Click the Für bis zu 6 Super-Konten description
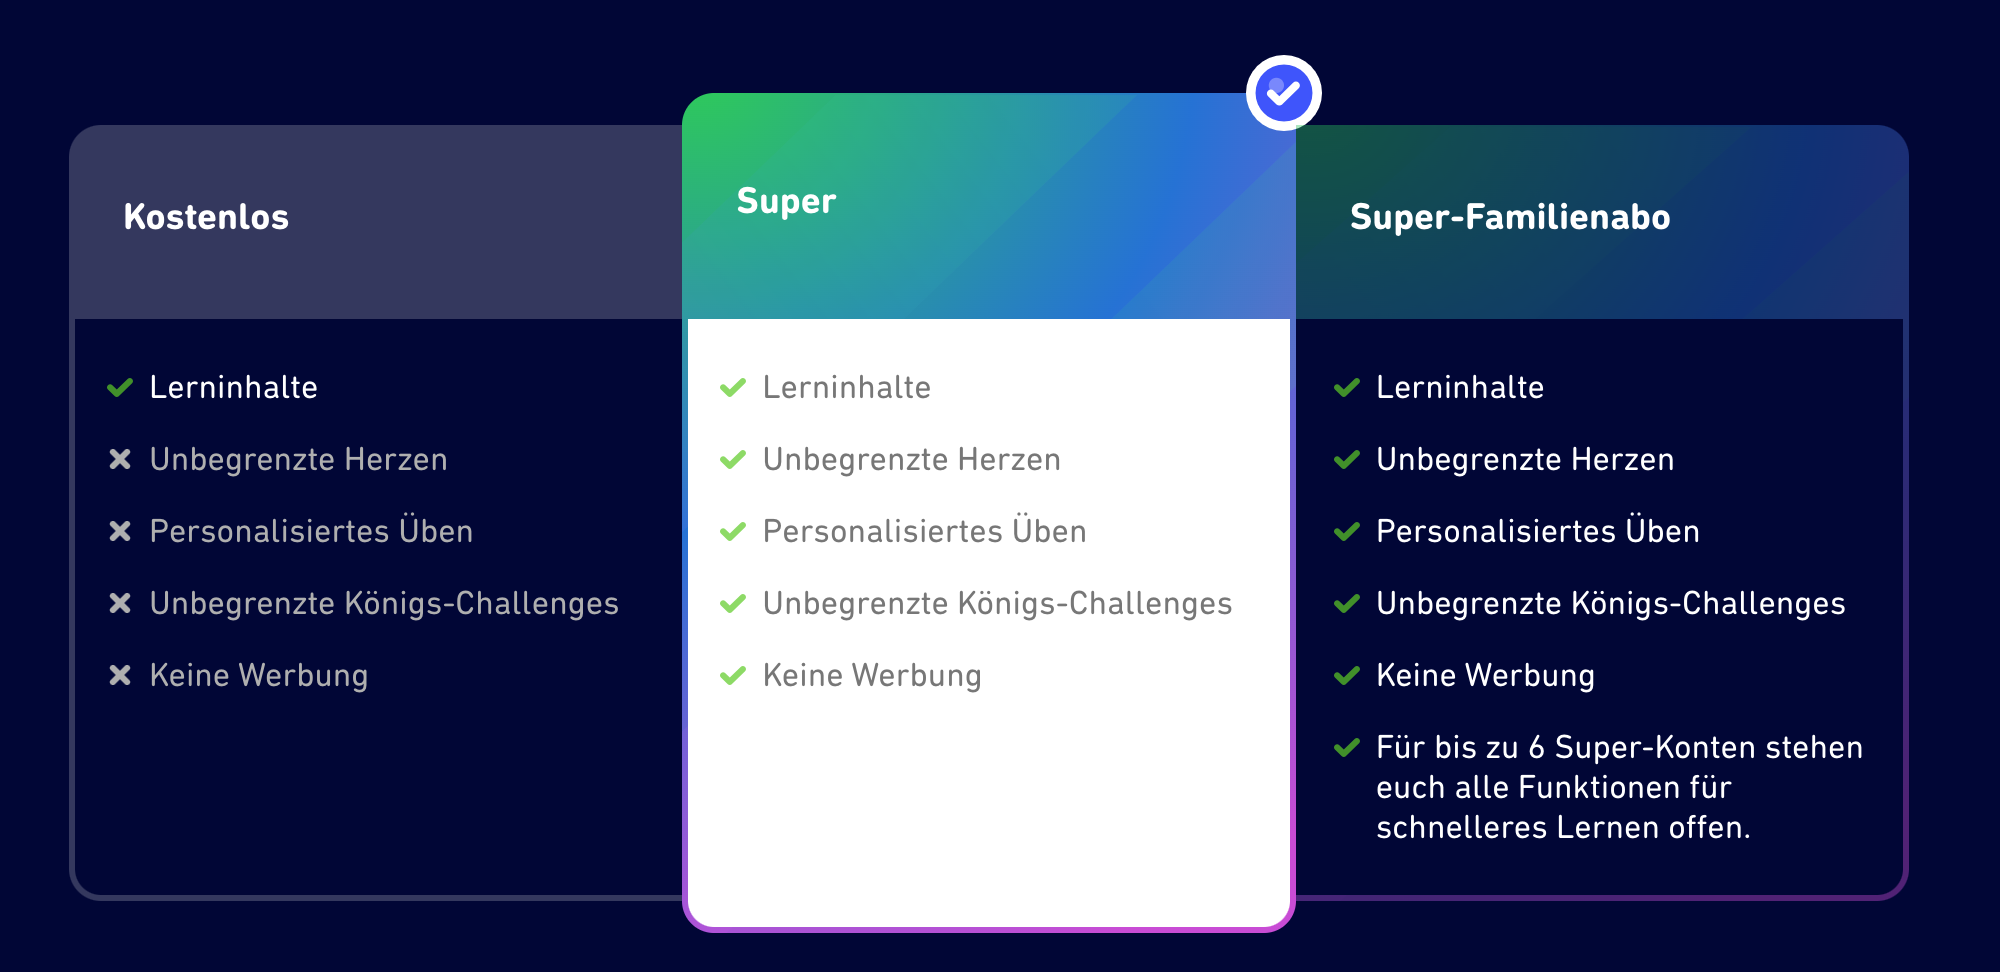This screenshot has width=2000, height=972. pos(1619,787)
